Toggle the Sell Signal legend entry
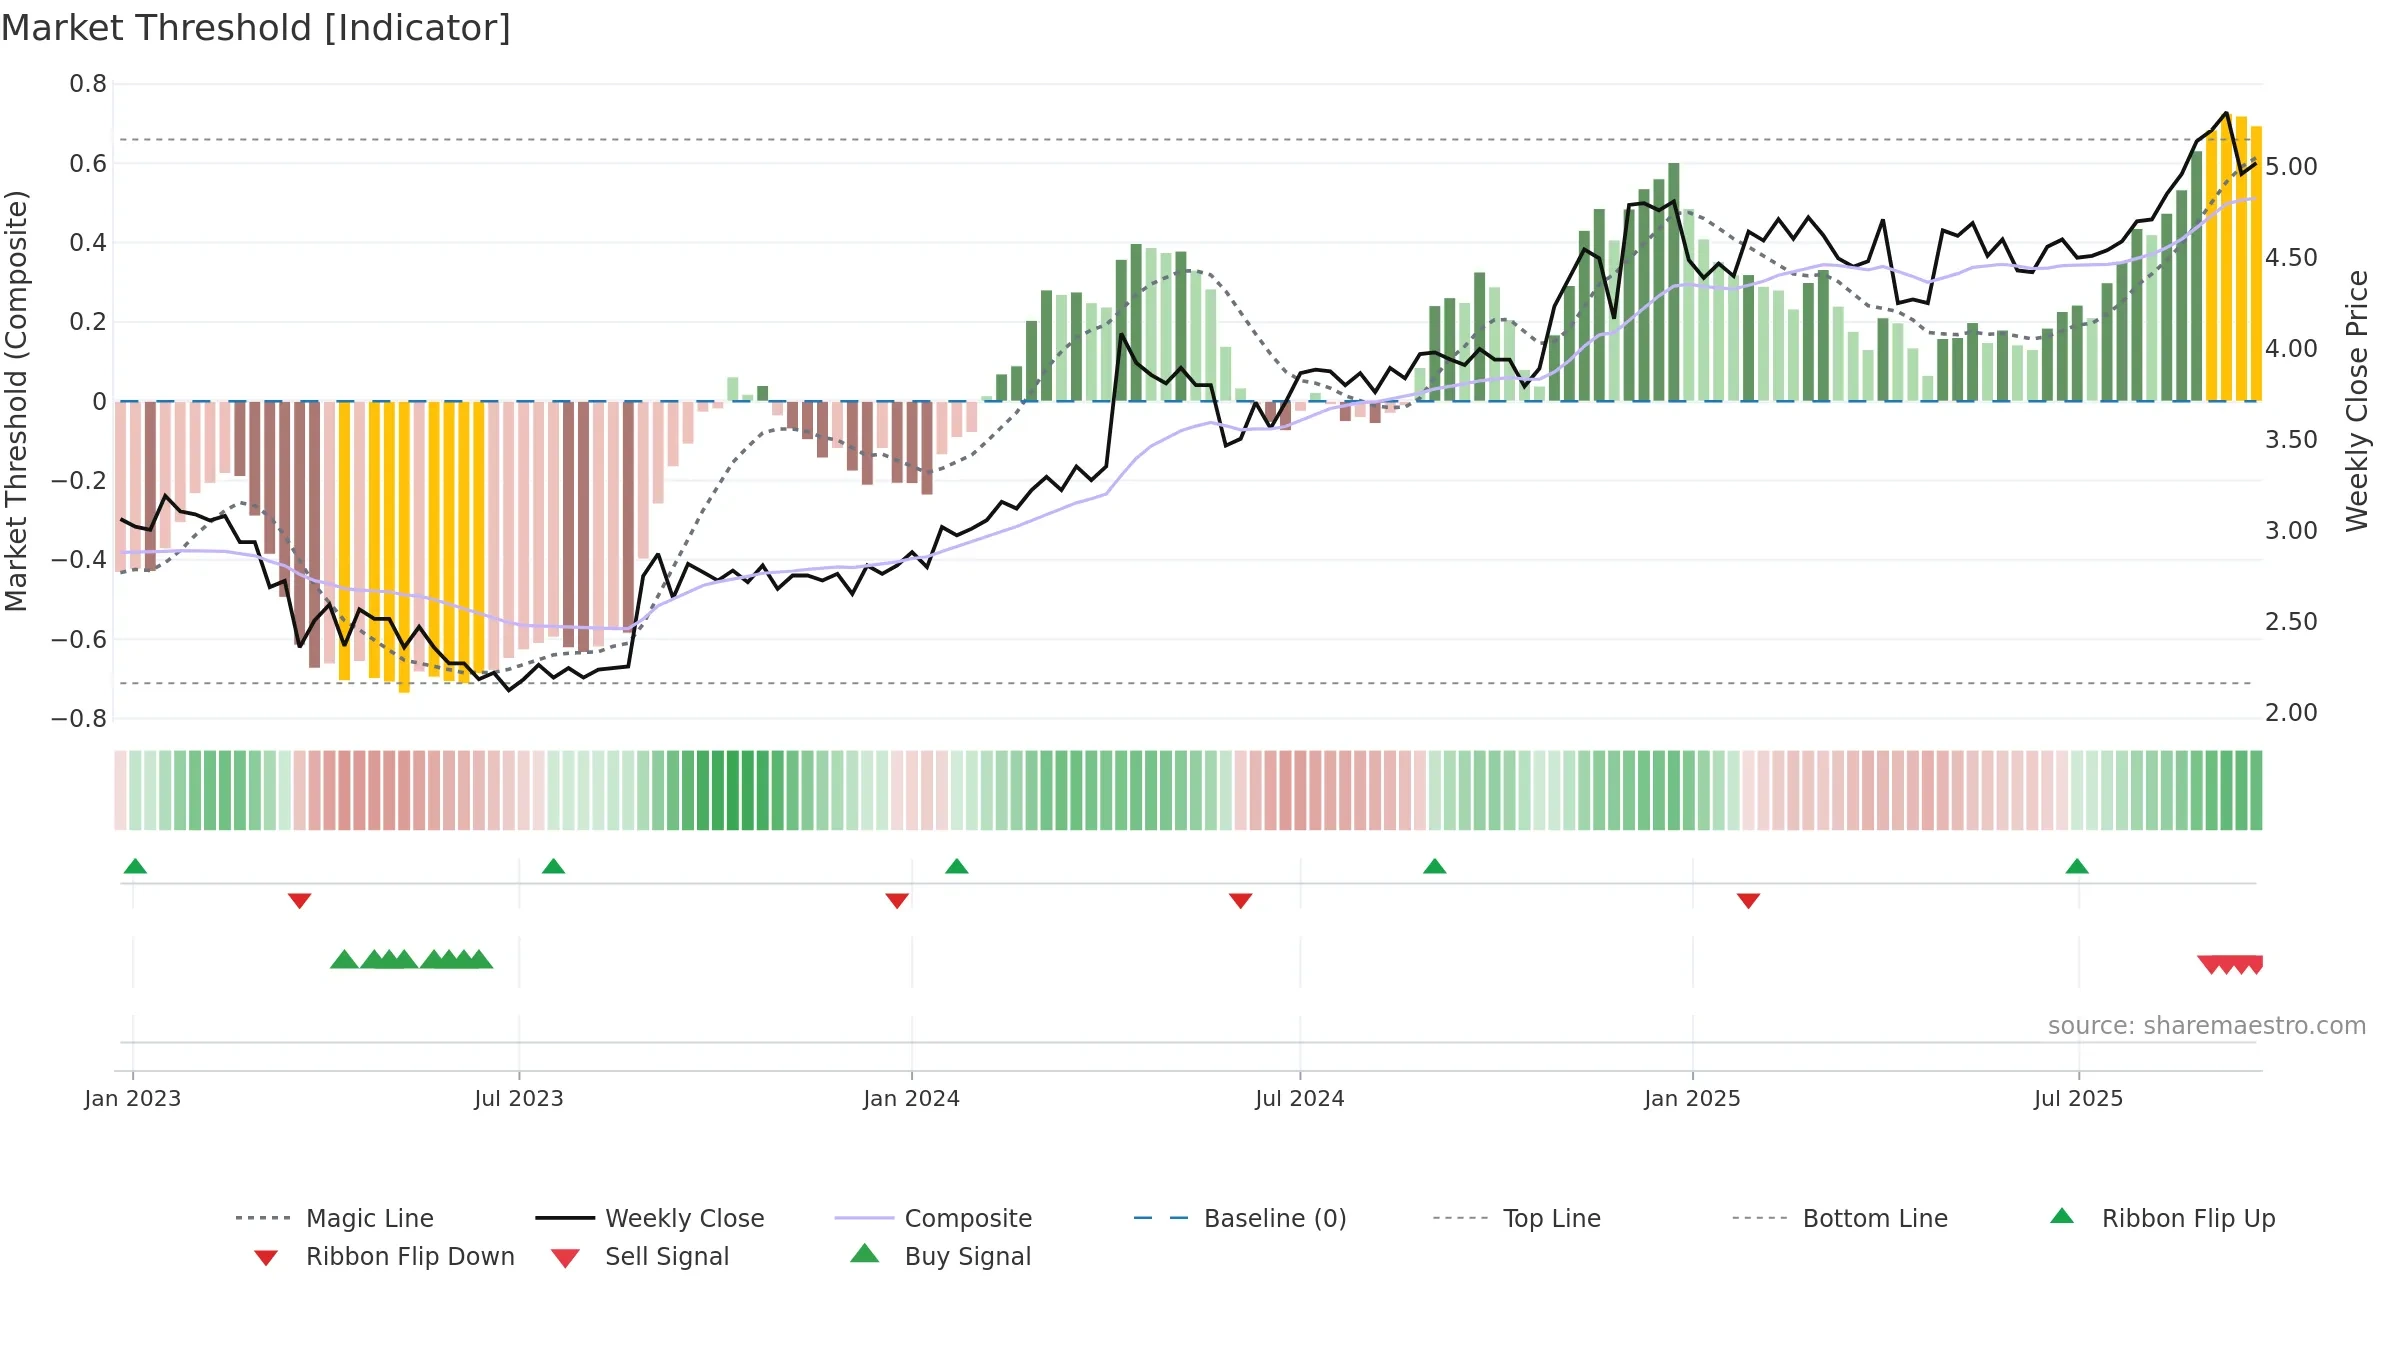 point(640,1256)
